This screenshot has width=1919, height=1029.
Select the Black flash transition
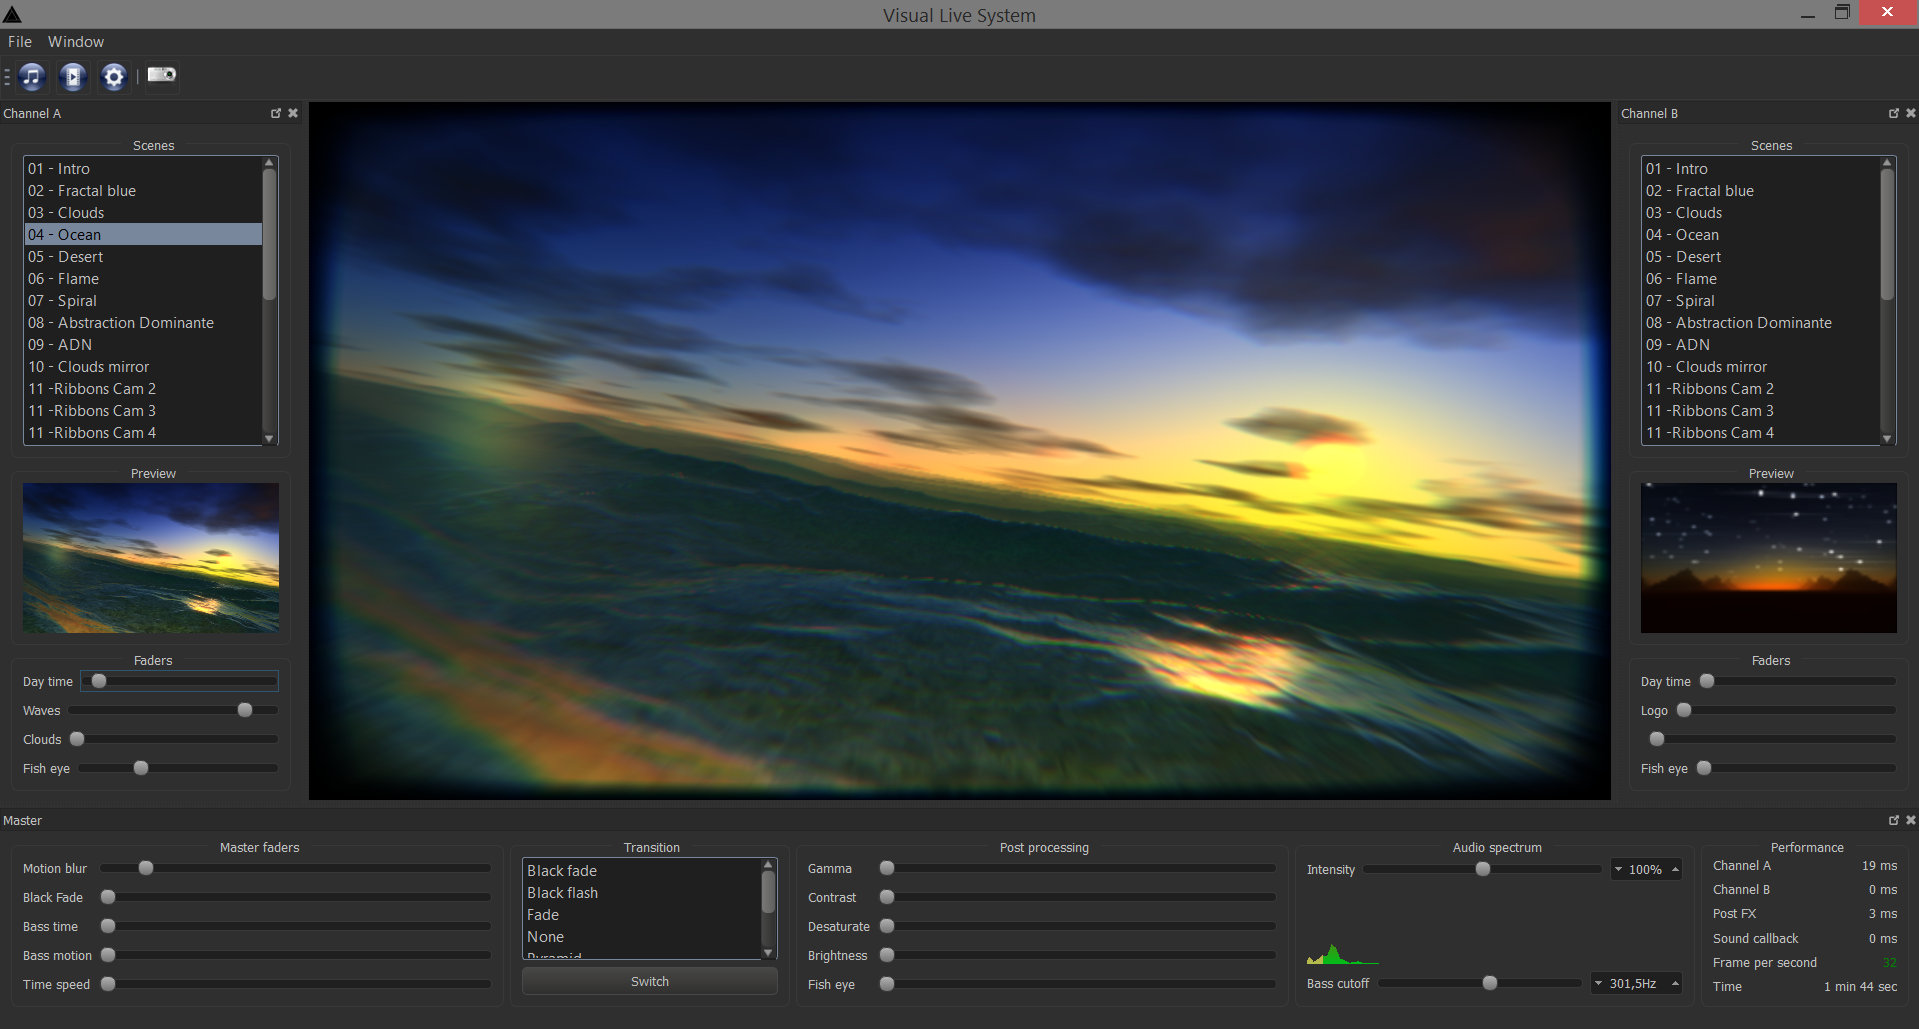click(562, 892)
